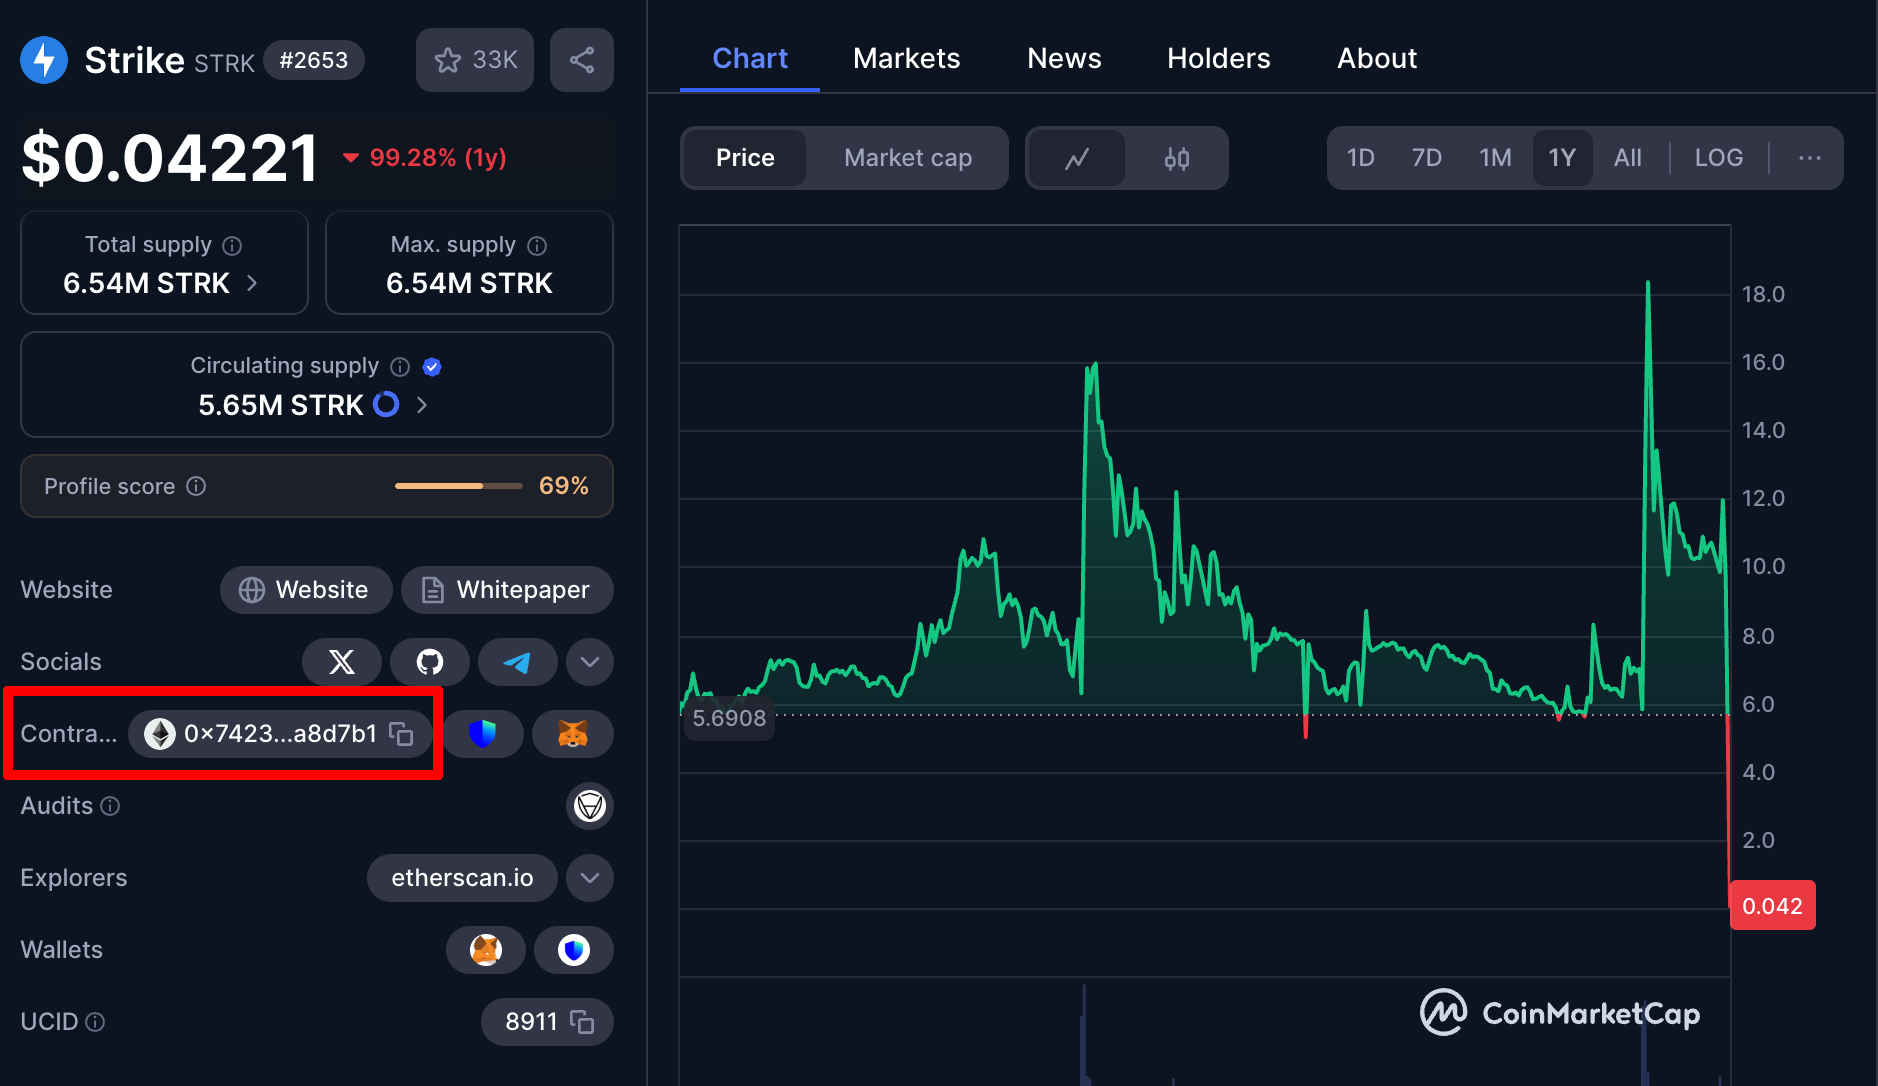Show info tooltip for Profile score
This screenshot has width=1878, height=1086.
[x=196, y=486]
